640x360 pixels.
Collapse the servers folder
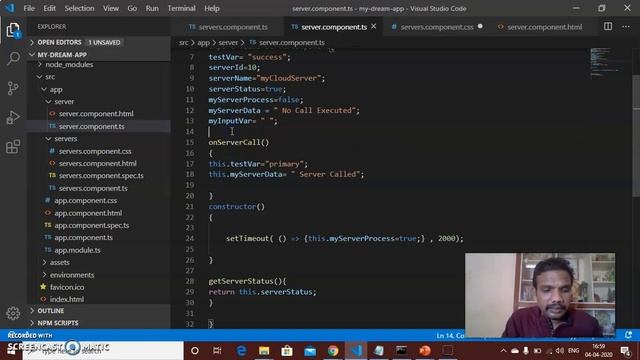coord(99,139)
